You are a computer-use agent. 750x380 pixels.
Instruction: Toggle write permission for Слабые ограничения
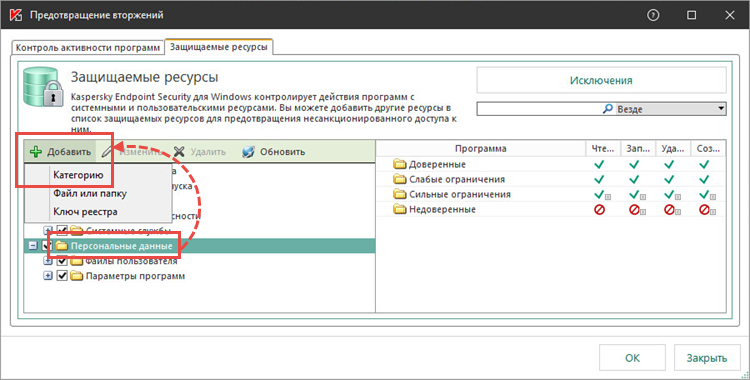634,179
